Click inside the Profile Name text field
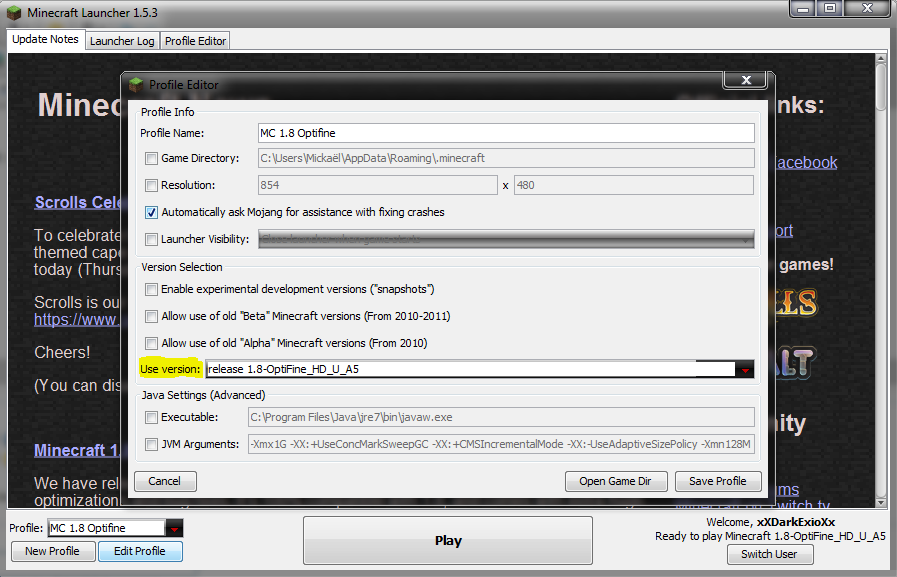The image size is (897, 577). click(x=505, y=133)
